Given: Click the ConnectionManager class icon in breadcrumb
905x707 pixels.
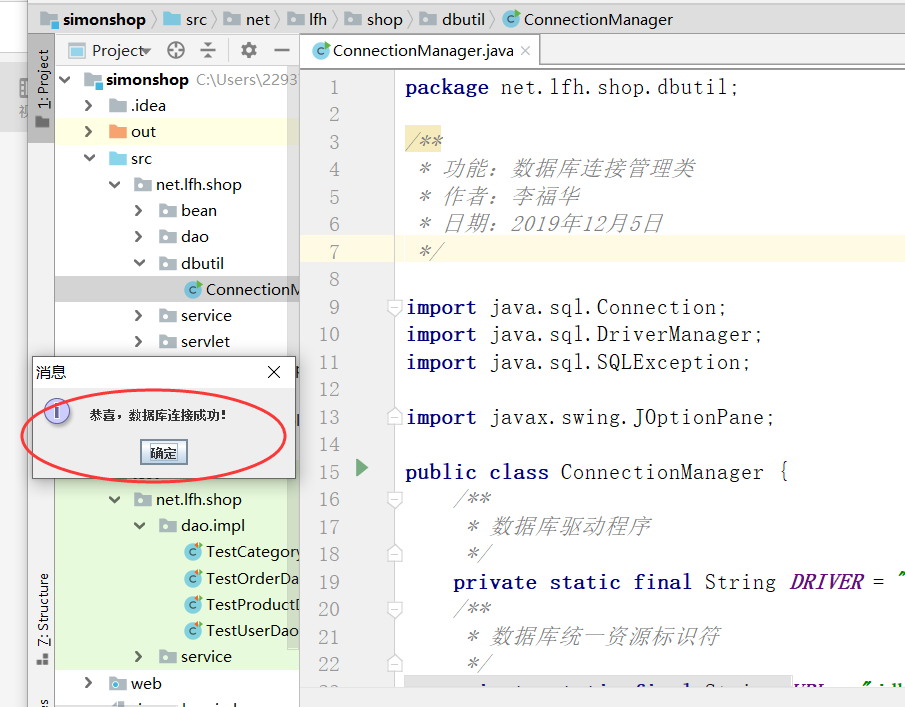Looking at the screenshot, I should (x=511, y=19).
